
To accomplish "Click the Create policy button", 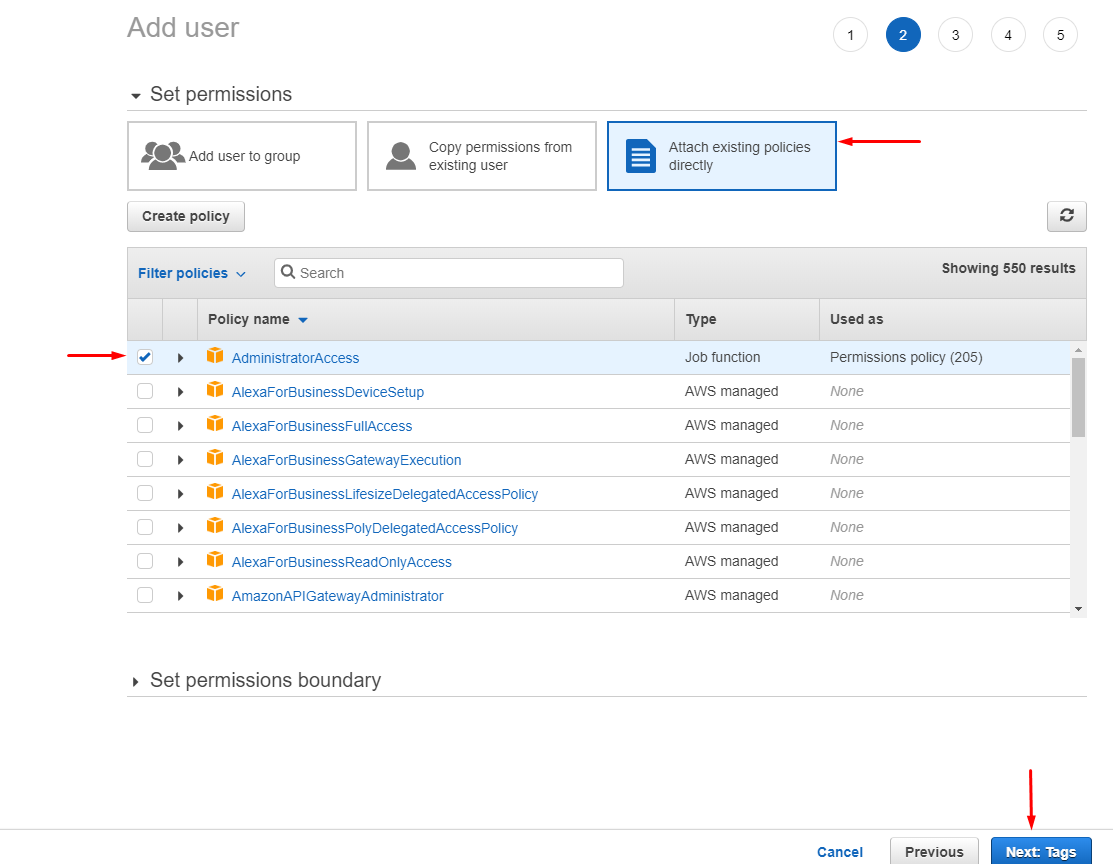I will pyautogui.click(x=185, y=216).
